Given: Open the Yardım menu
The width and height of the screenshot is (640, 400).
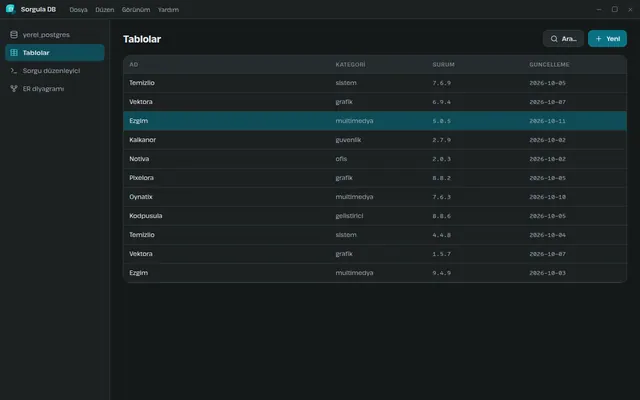Looking at the screenshot, I should click(x=168, y=9).
